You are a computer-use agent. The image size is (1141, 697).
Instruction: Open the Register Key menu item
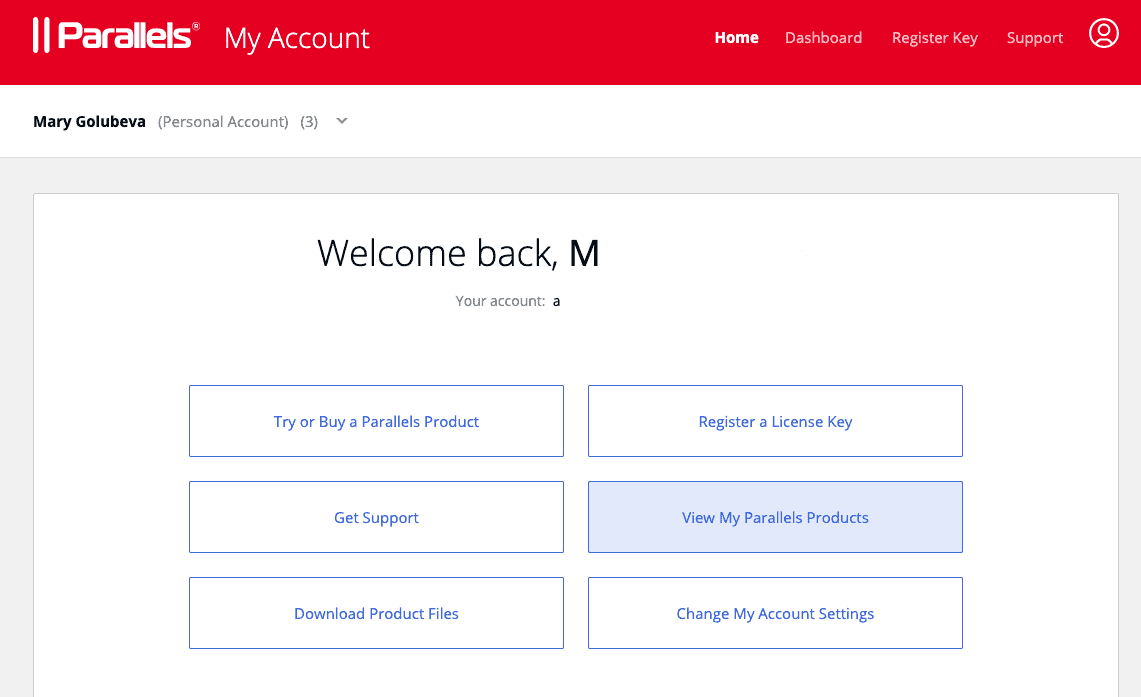(934, 37)
